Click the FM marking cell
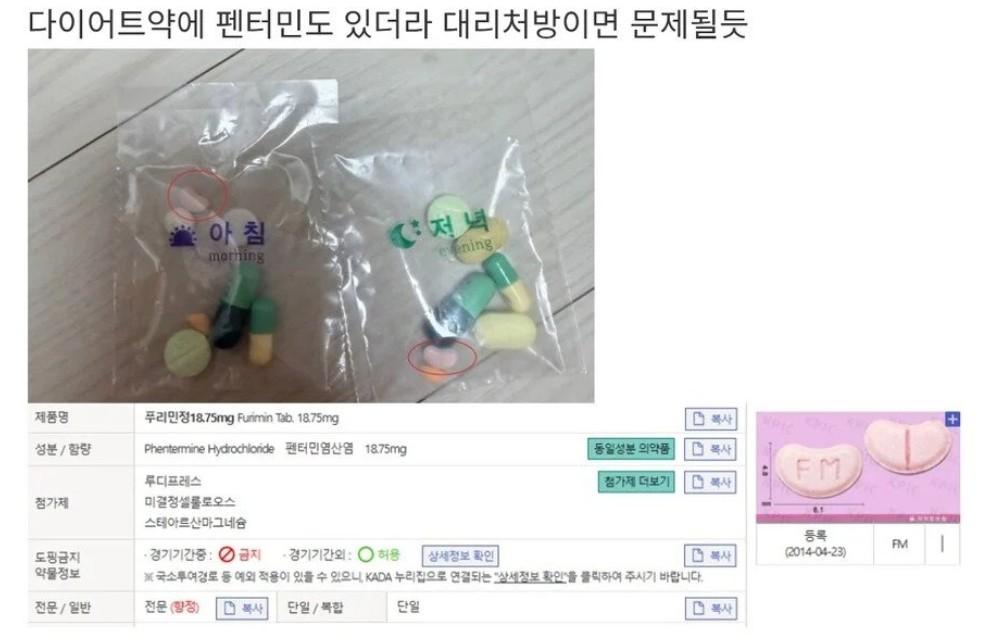Image resolution: width=996 pixels, height=641 pixels. coord(899,544)
